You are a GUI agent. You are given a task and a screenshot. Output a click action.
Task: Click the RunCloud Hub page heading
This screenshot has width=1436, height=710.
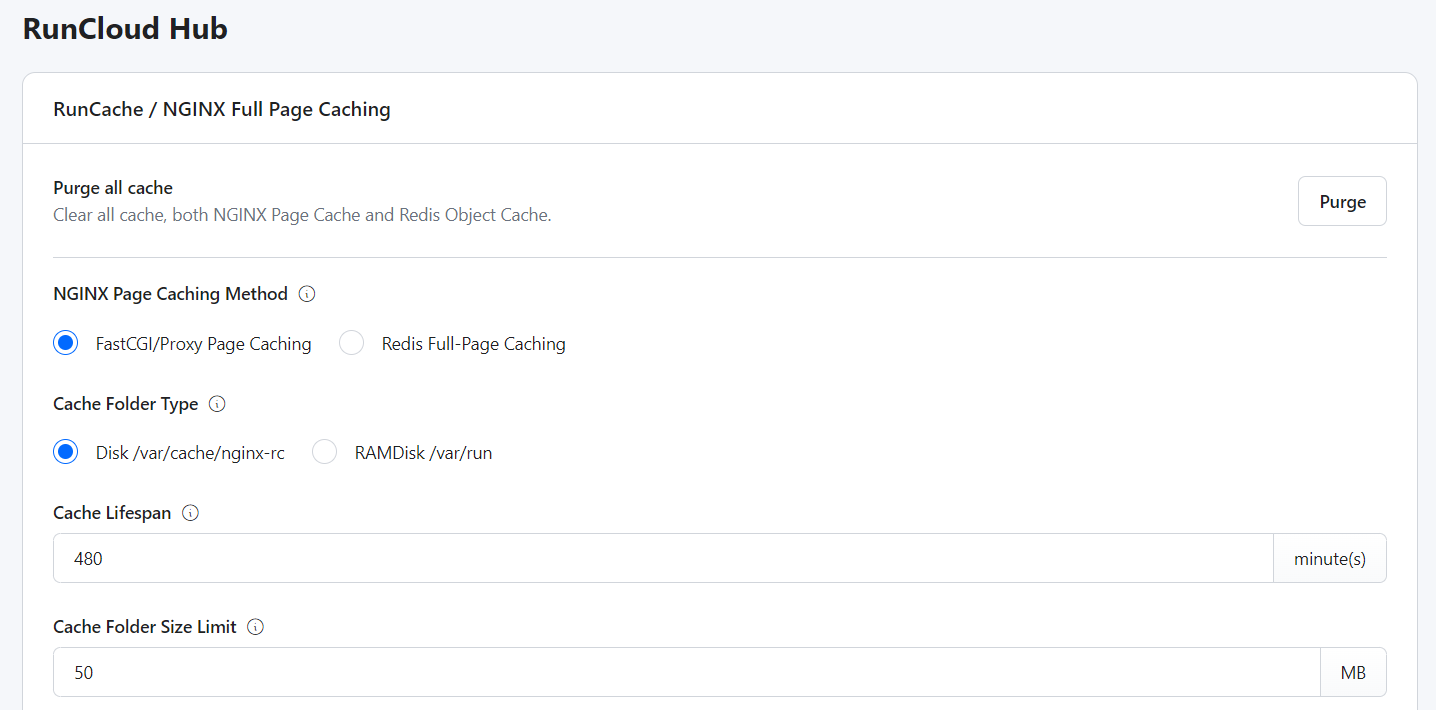tap(125, 29)
